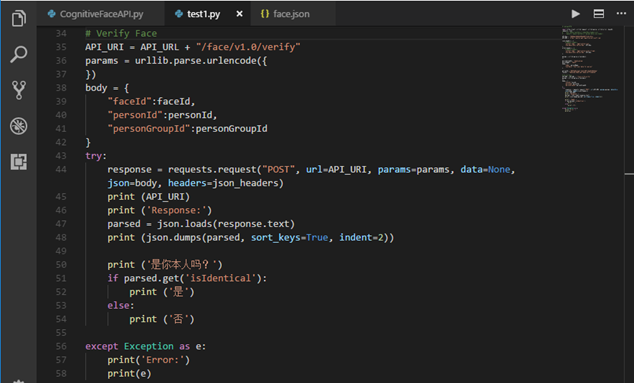This screenshot has width=634, height=383.
Task: Open the More Actions ellipsis menu
Action: click(621, 13)
